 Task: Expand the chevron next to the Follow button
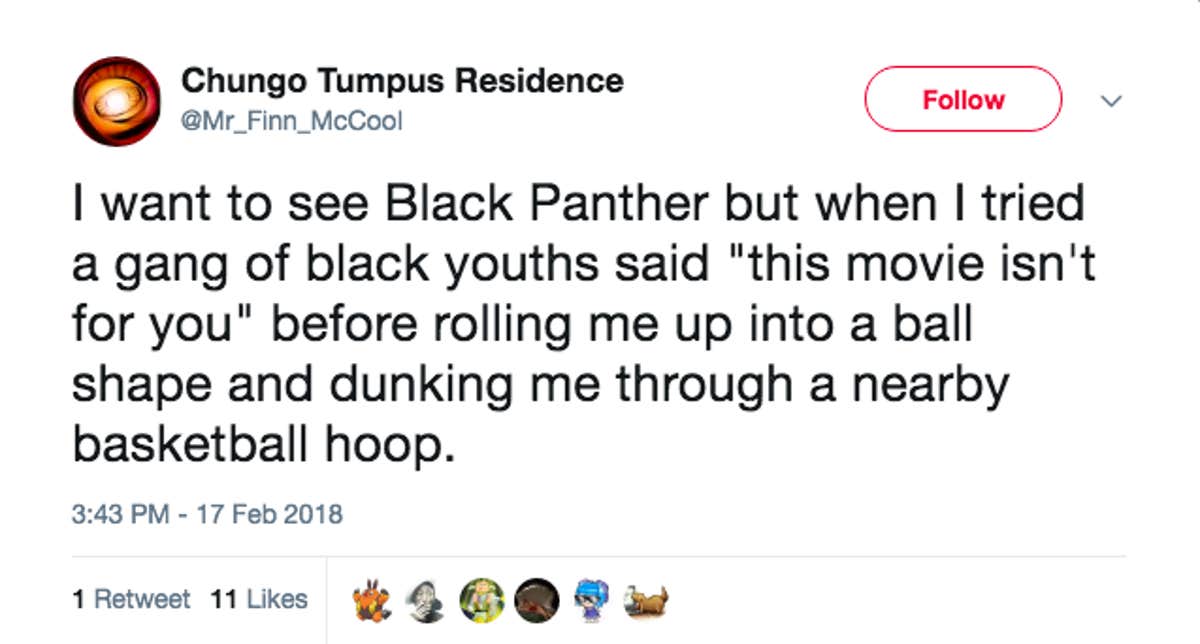1110,100
